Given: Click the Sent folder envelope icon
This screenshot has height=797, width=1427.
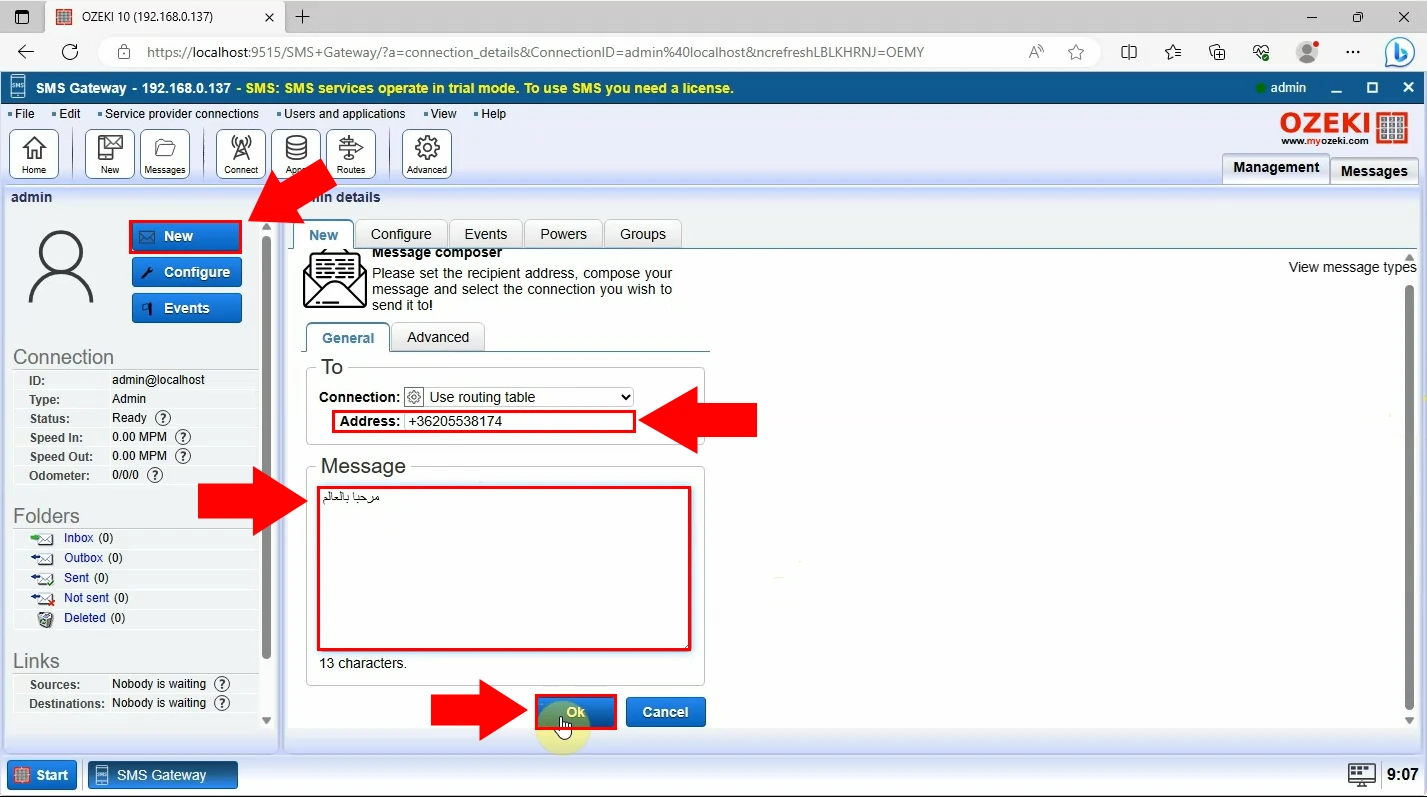Looking at the screenshot, I should pyautogui.click(x=42, y=578).
